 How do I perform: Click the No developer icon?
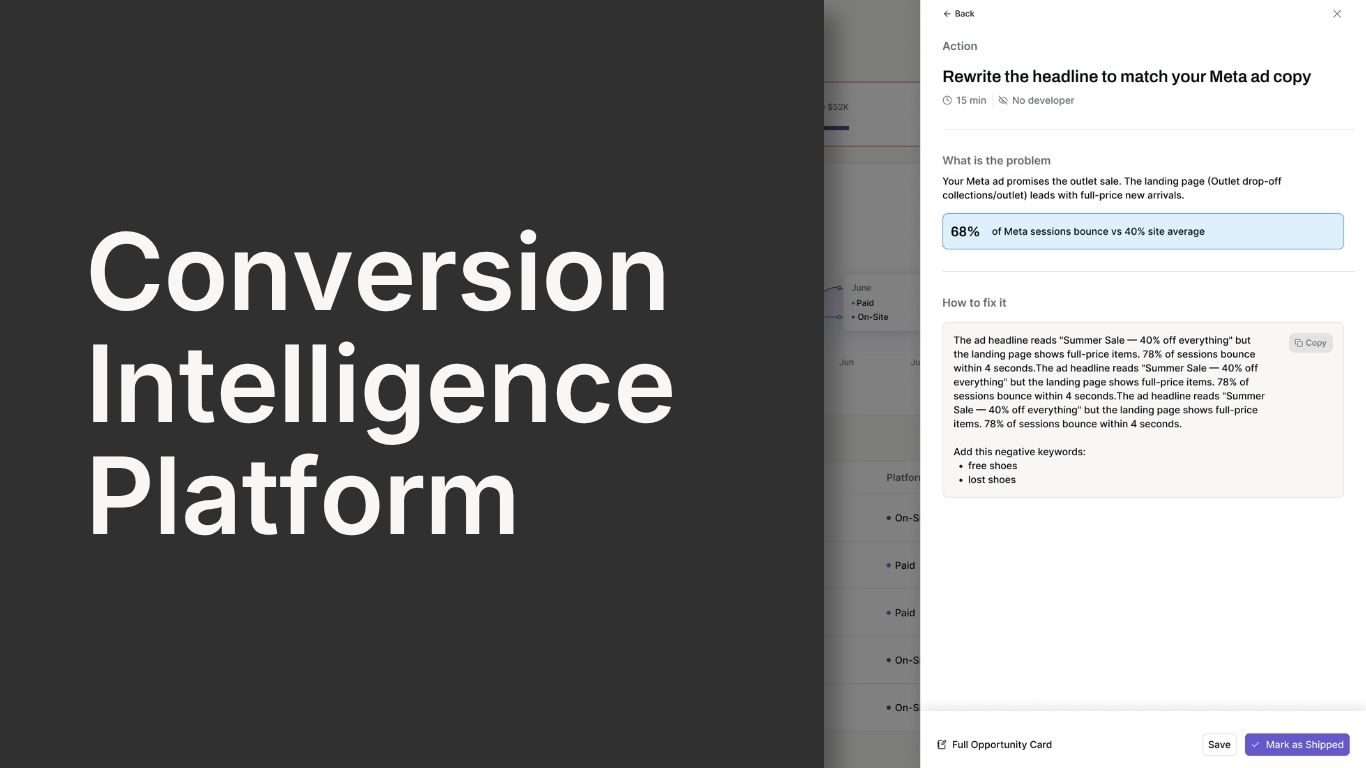click(1003, 101)
